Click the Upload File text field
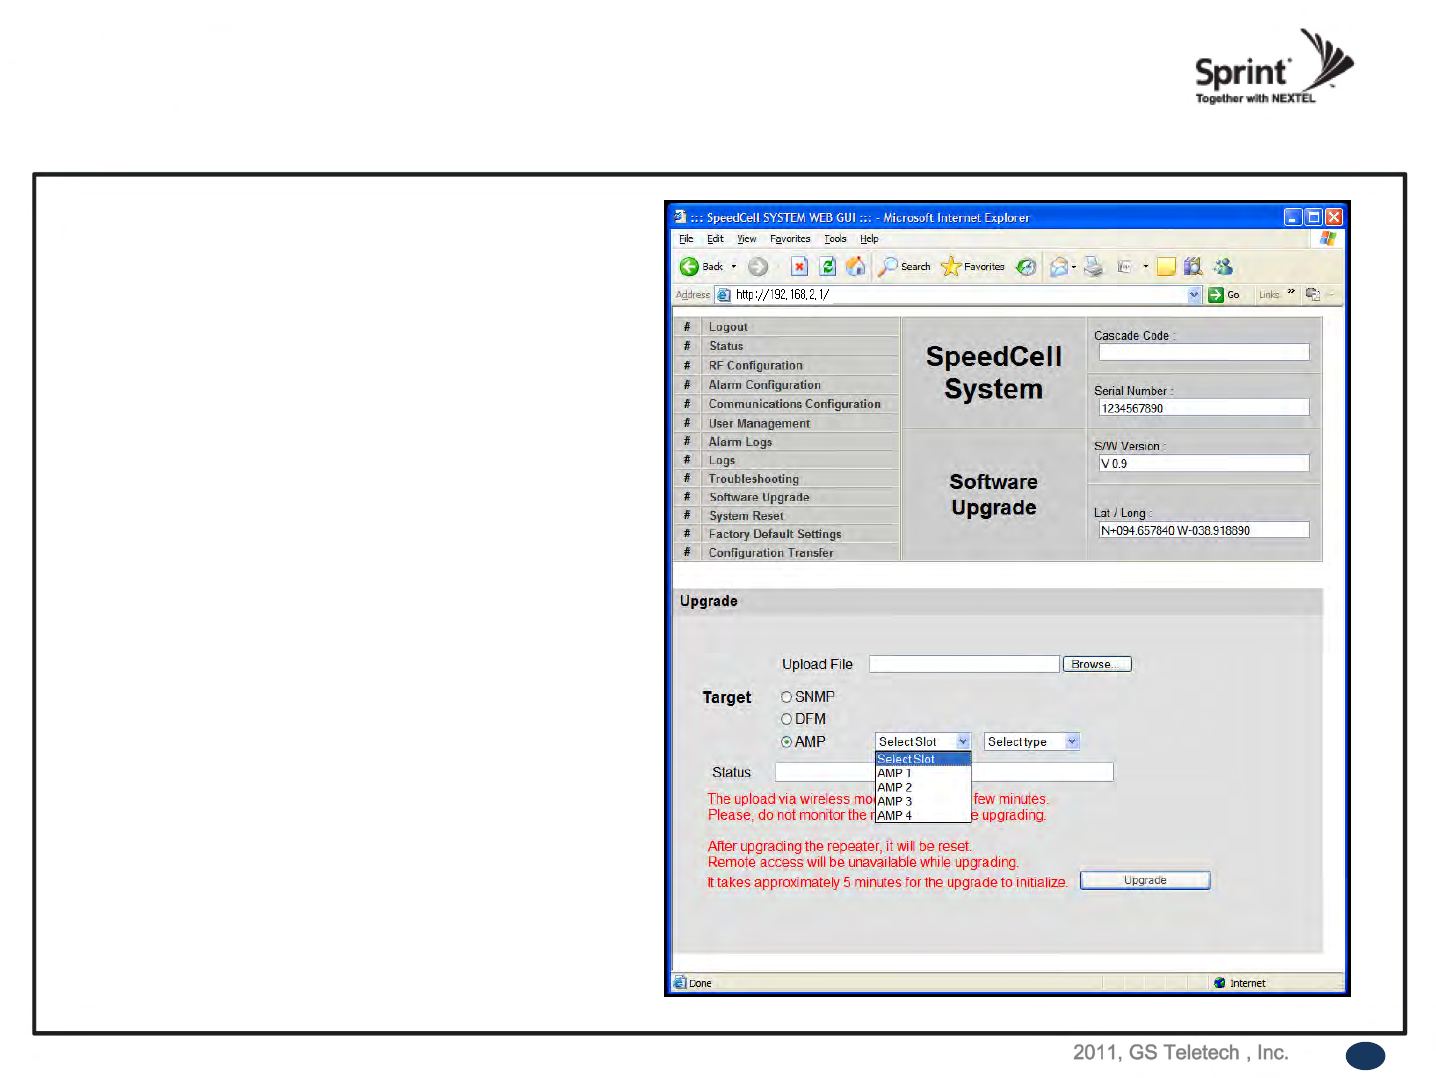Viewport: 1436px width, 1078px height. click(964, 664)
